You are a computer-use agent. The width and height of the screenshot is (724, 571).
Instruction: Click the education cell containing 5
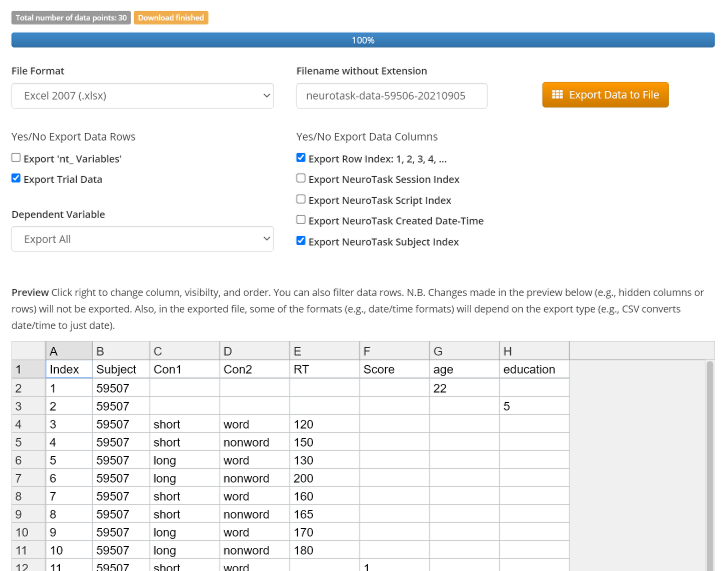pos(533,406)
